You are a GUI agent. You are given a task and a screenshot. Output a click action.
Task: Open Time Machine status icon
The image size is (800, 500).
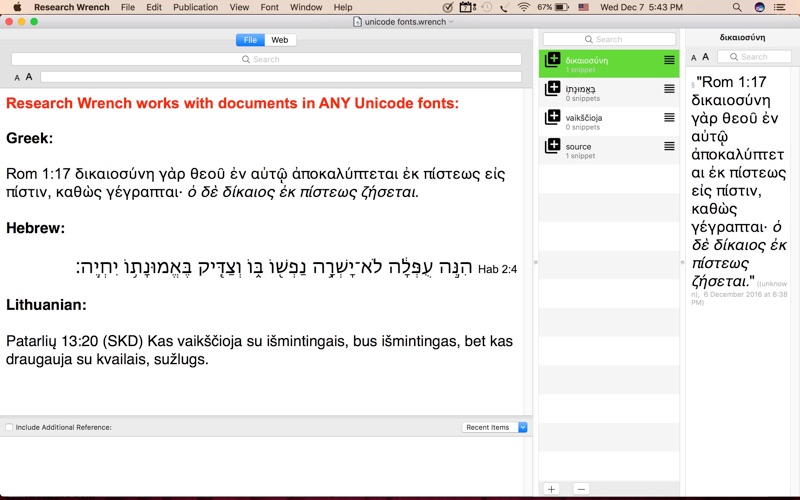(487, 7)
